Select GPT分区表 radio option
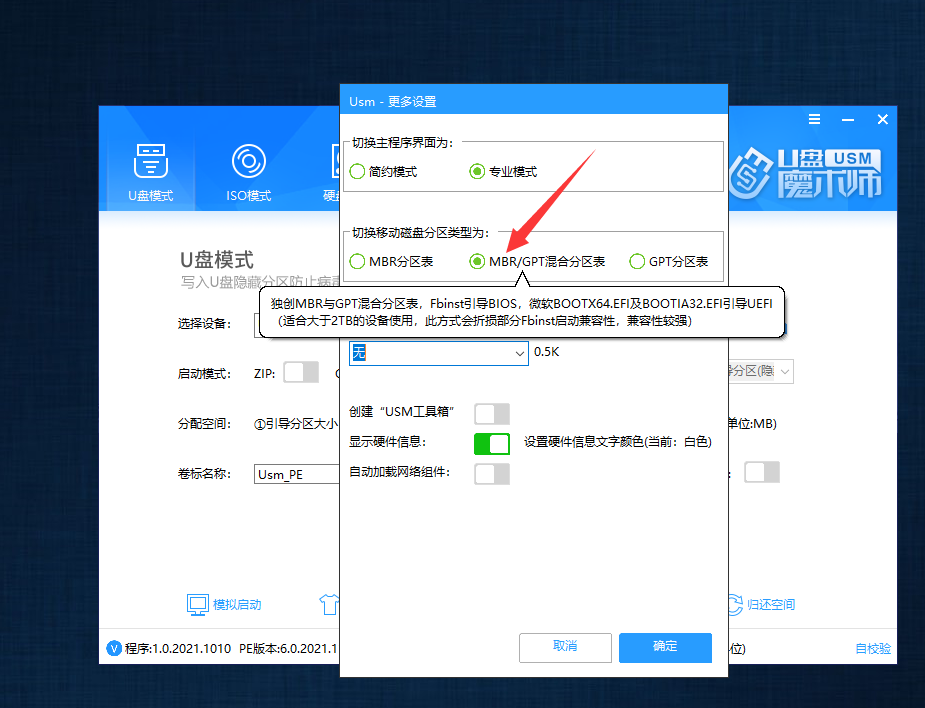Viewport: 925px width, 708px height. click(x=637, y=261)
